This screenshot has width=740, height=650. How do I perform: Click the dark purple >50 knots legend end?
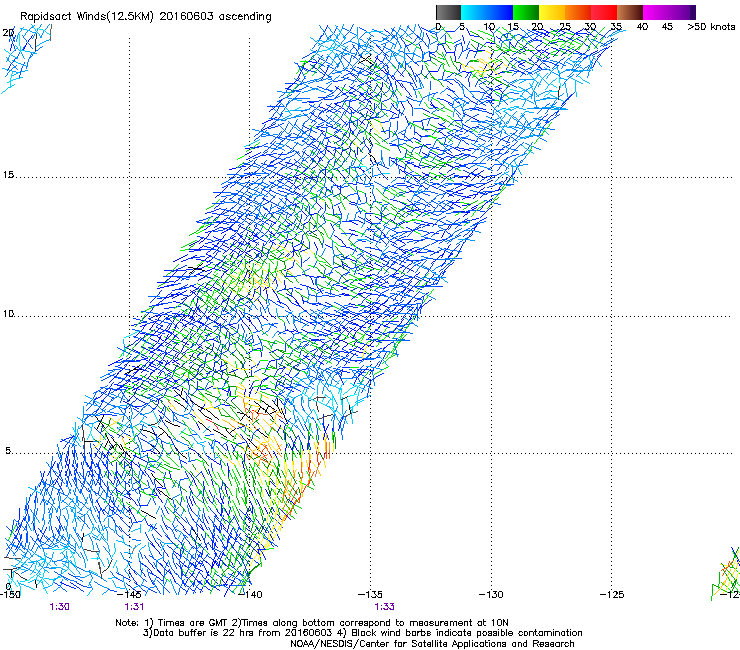[693, 12]
